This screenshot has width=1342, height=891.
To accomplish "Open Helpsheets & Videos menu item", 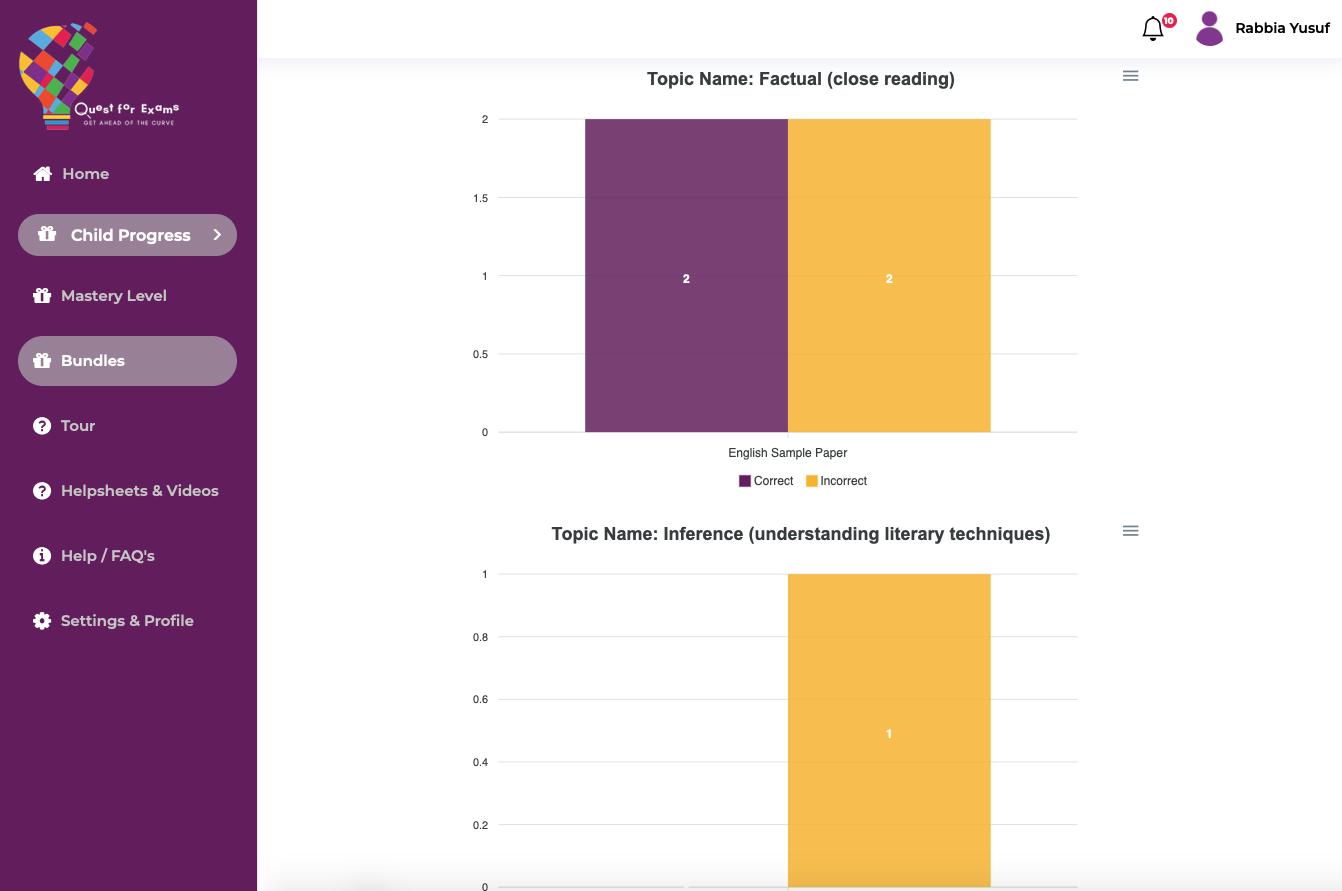I will click(x=139, y=491).
